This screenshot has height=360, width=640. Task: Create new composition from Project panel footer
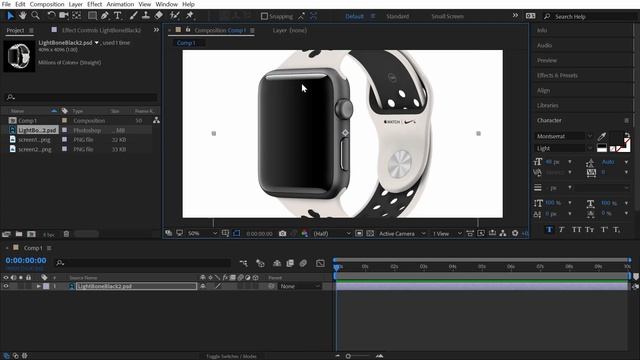31,234
